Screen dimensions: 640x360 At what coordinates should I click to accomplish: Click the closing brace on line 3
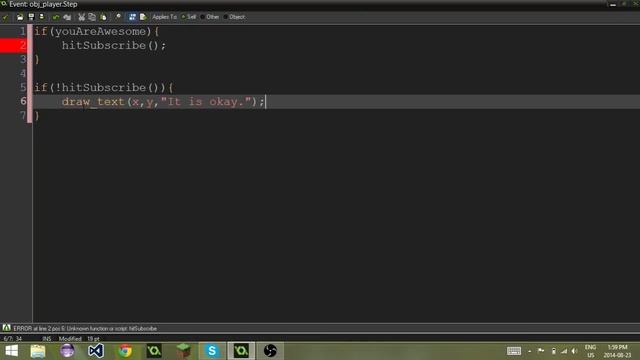pos(37,60)
